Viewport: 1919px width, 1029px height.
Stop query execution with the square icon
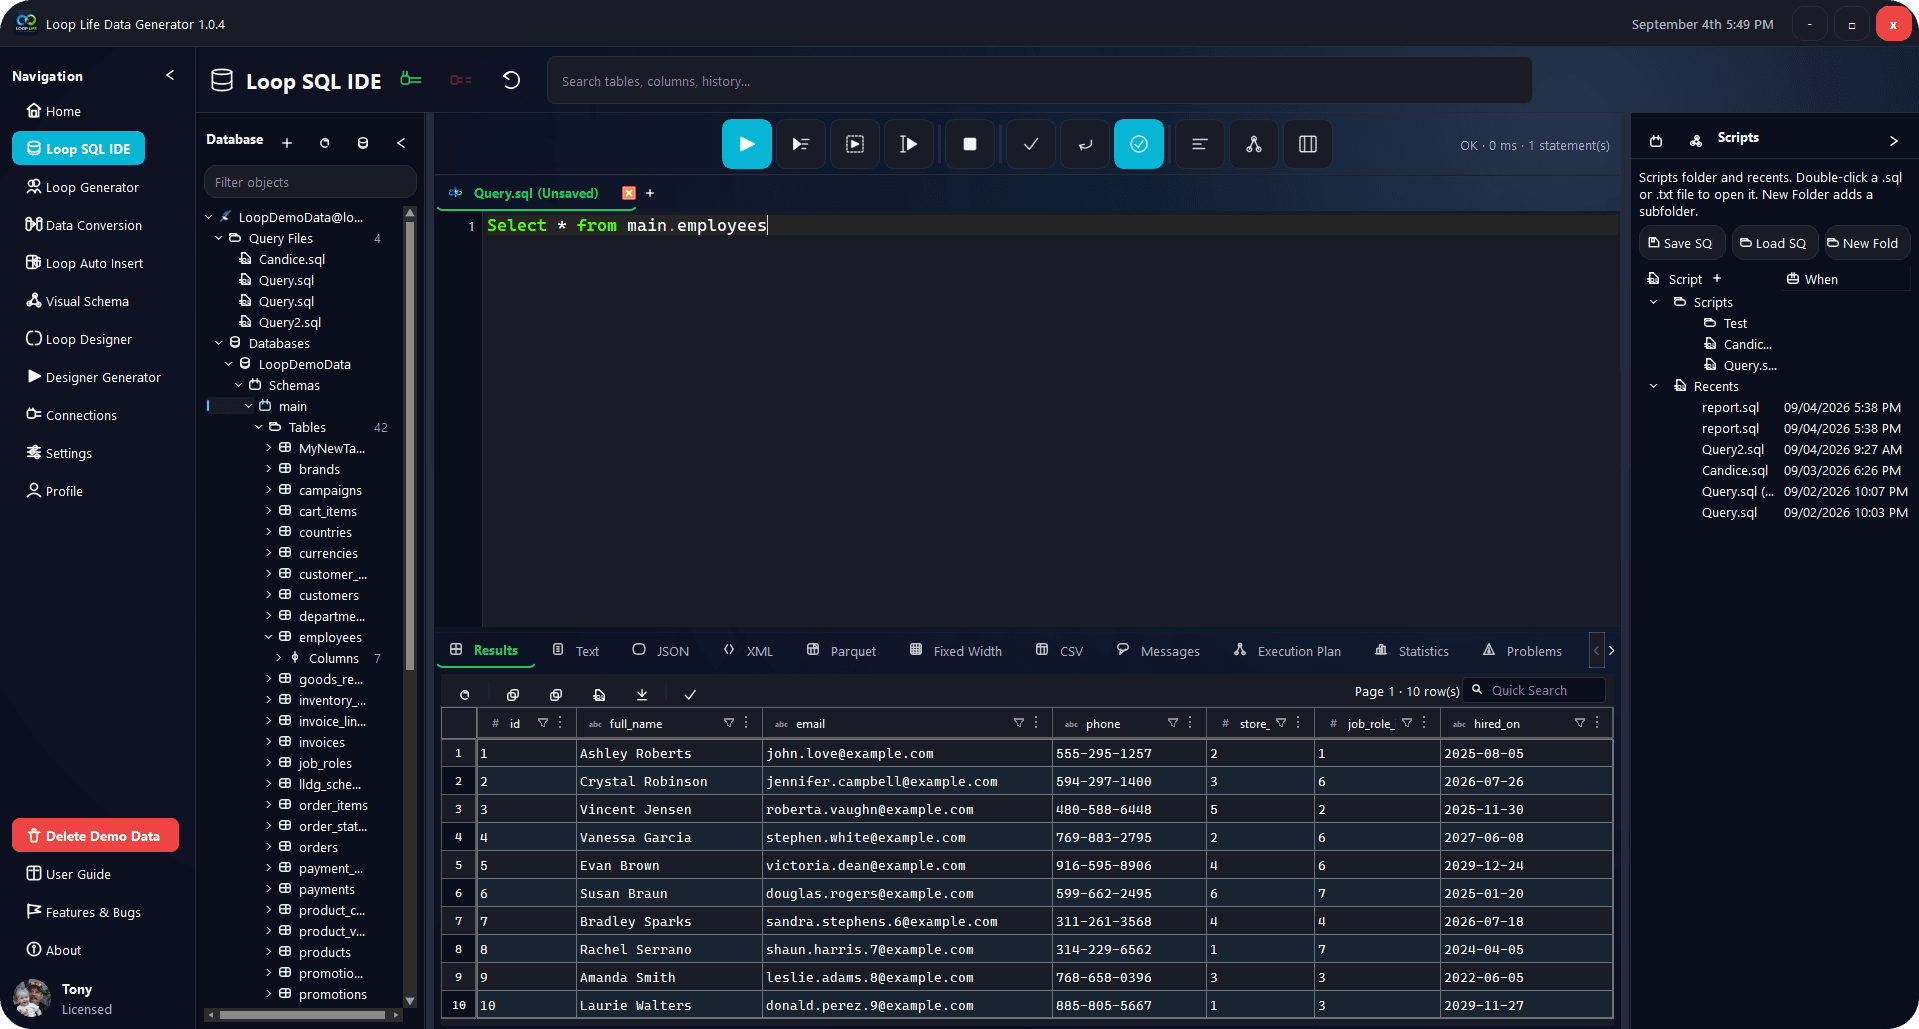[969, 144]
